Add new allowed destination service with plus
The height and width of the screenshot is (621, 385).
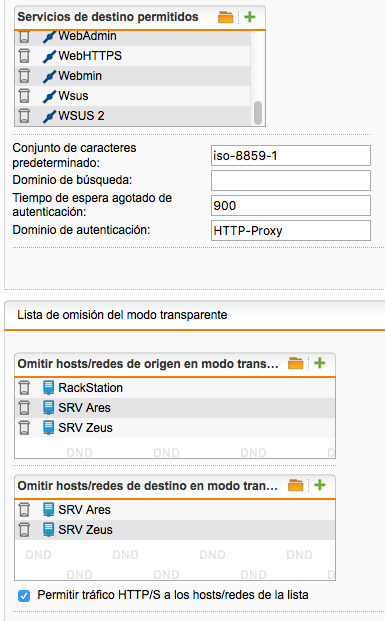tap(250, 17)
